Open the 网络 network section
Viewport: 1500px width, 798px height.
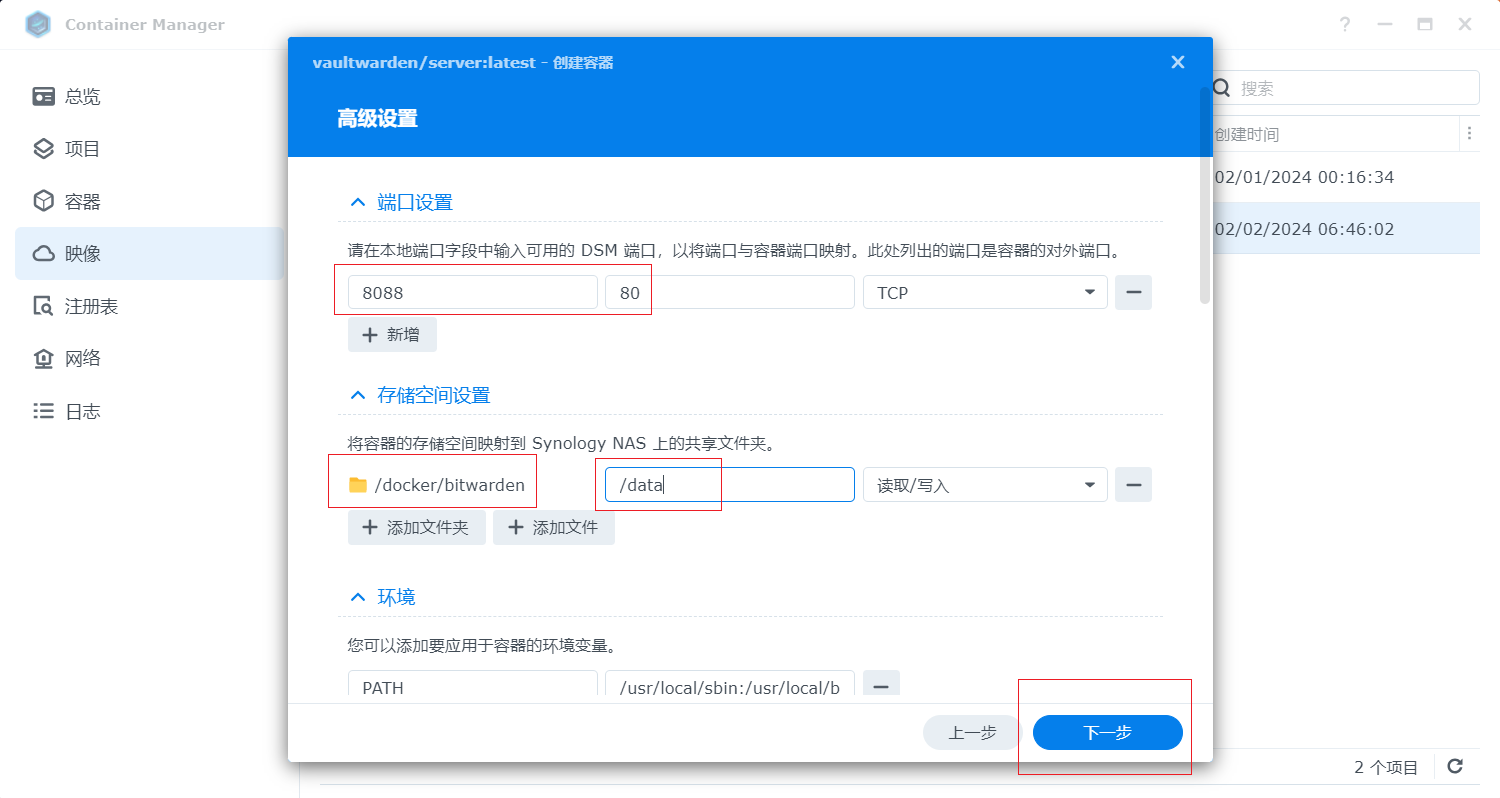[149, 359]
